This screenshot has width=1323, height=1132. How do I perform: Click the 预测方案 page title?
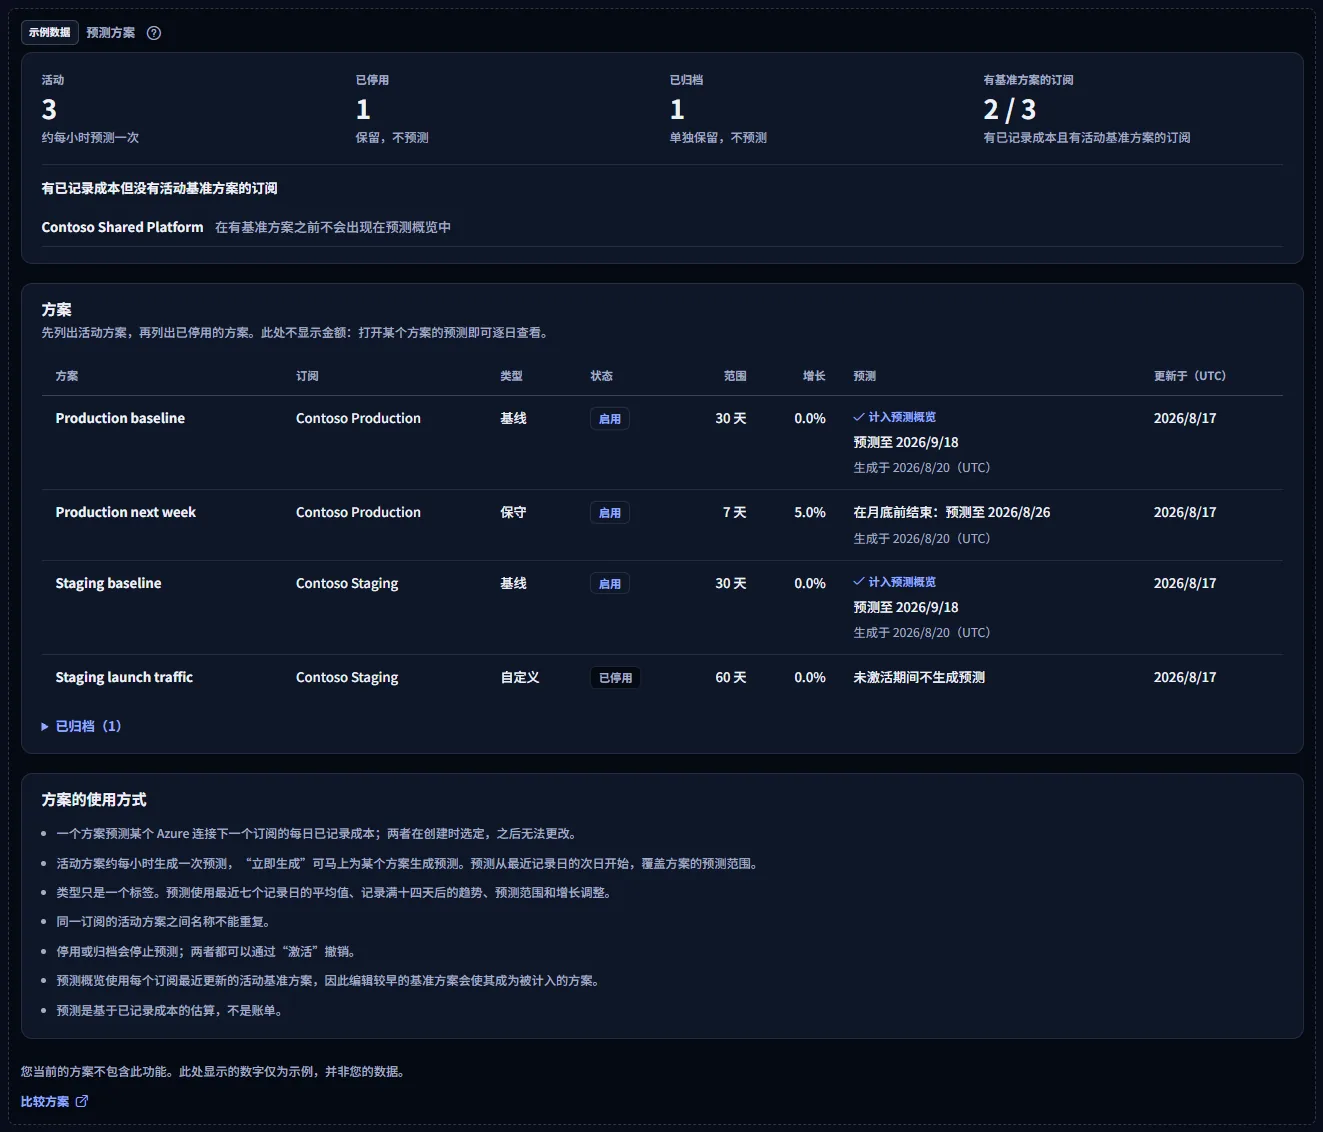[x=111, y=33]
